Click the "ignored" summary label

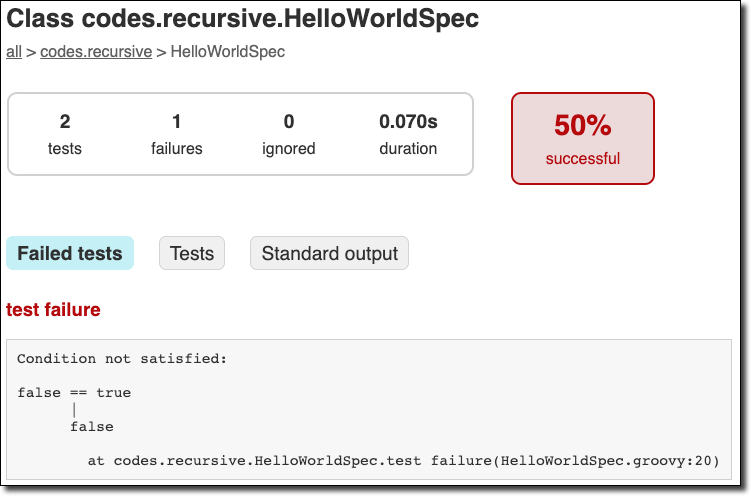pos(289,149)
